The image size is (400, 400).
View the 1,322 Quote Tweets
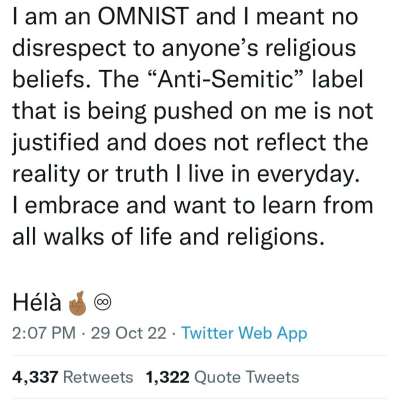(x=222, y=377)
